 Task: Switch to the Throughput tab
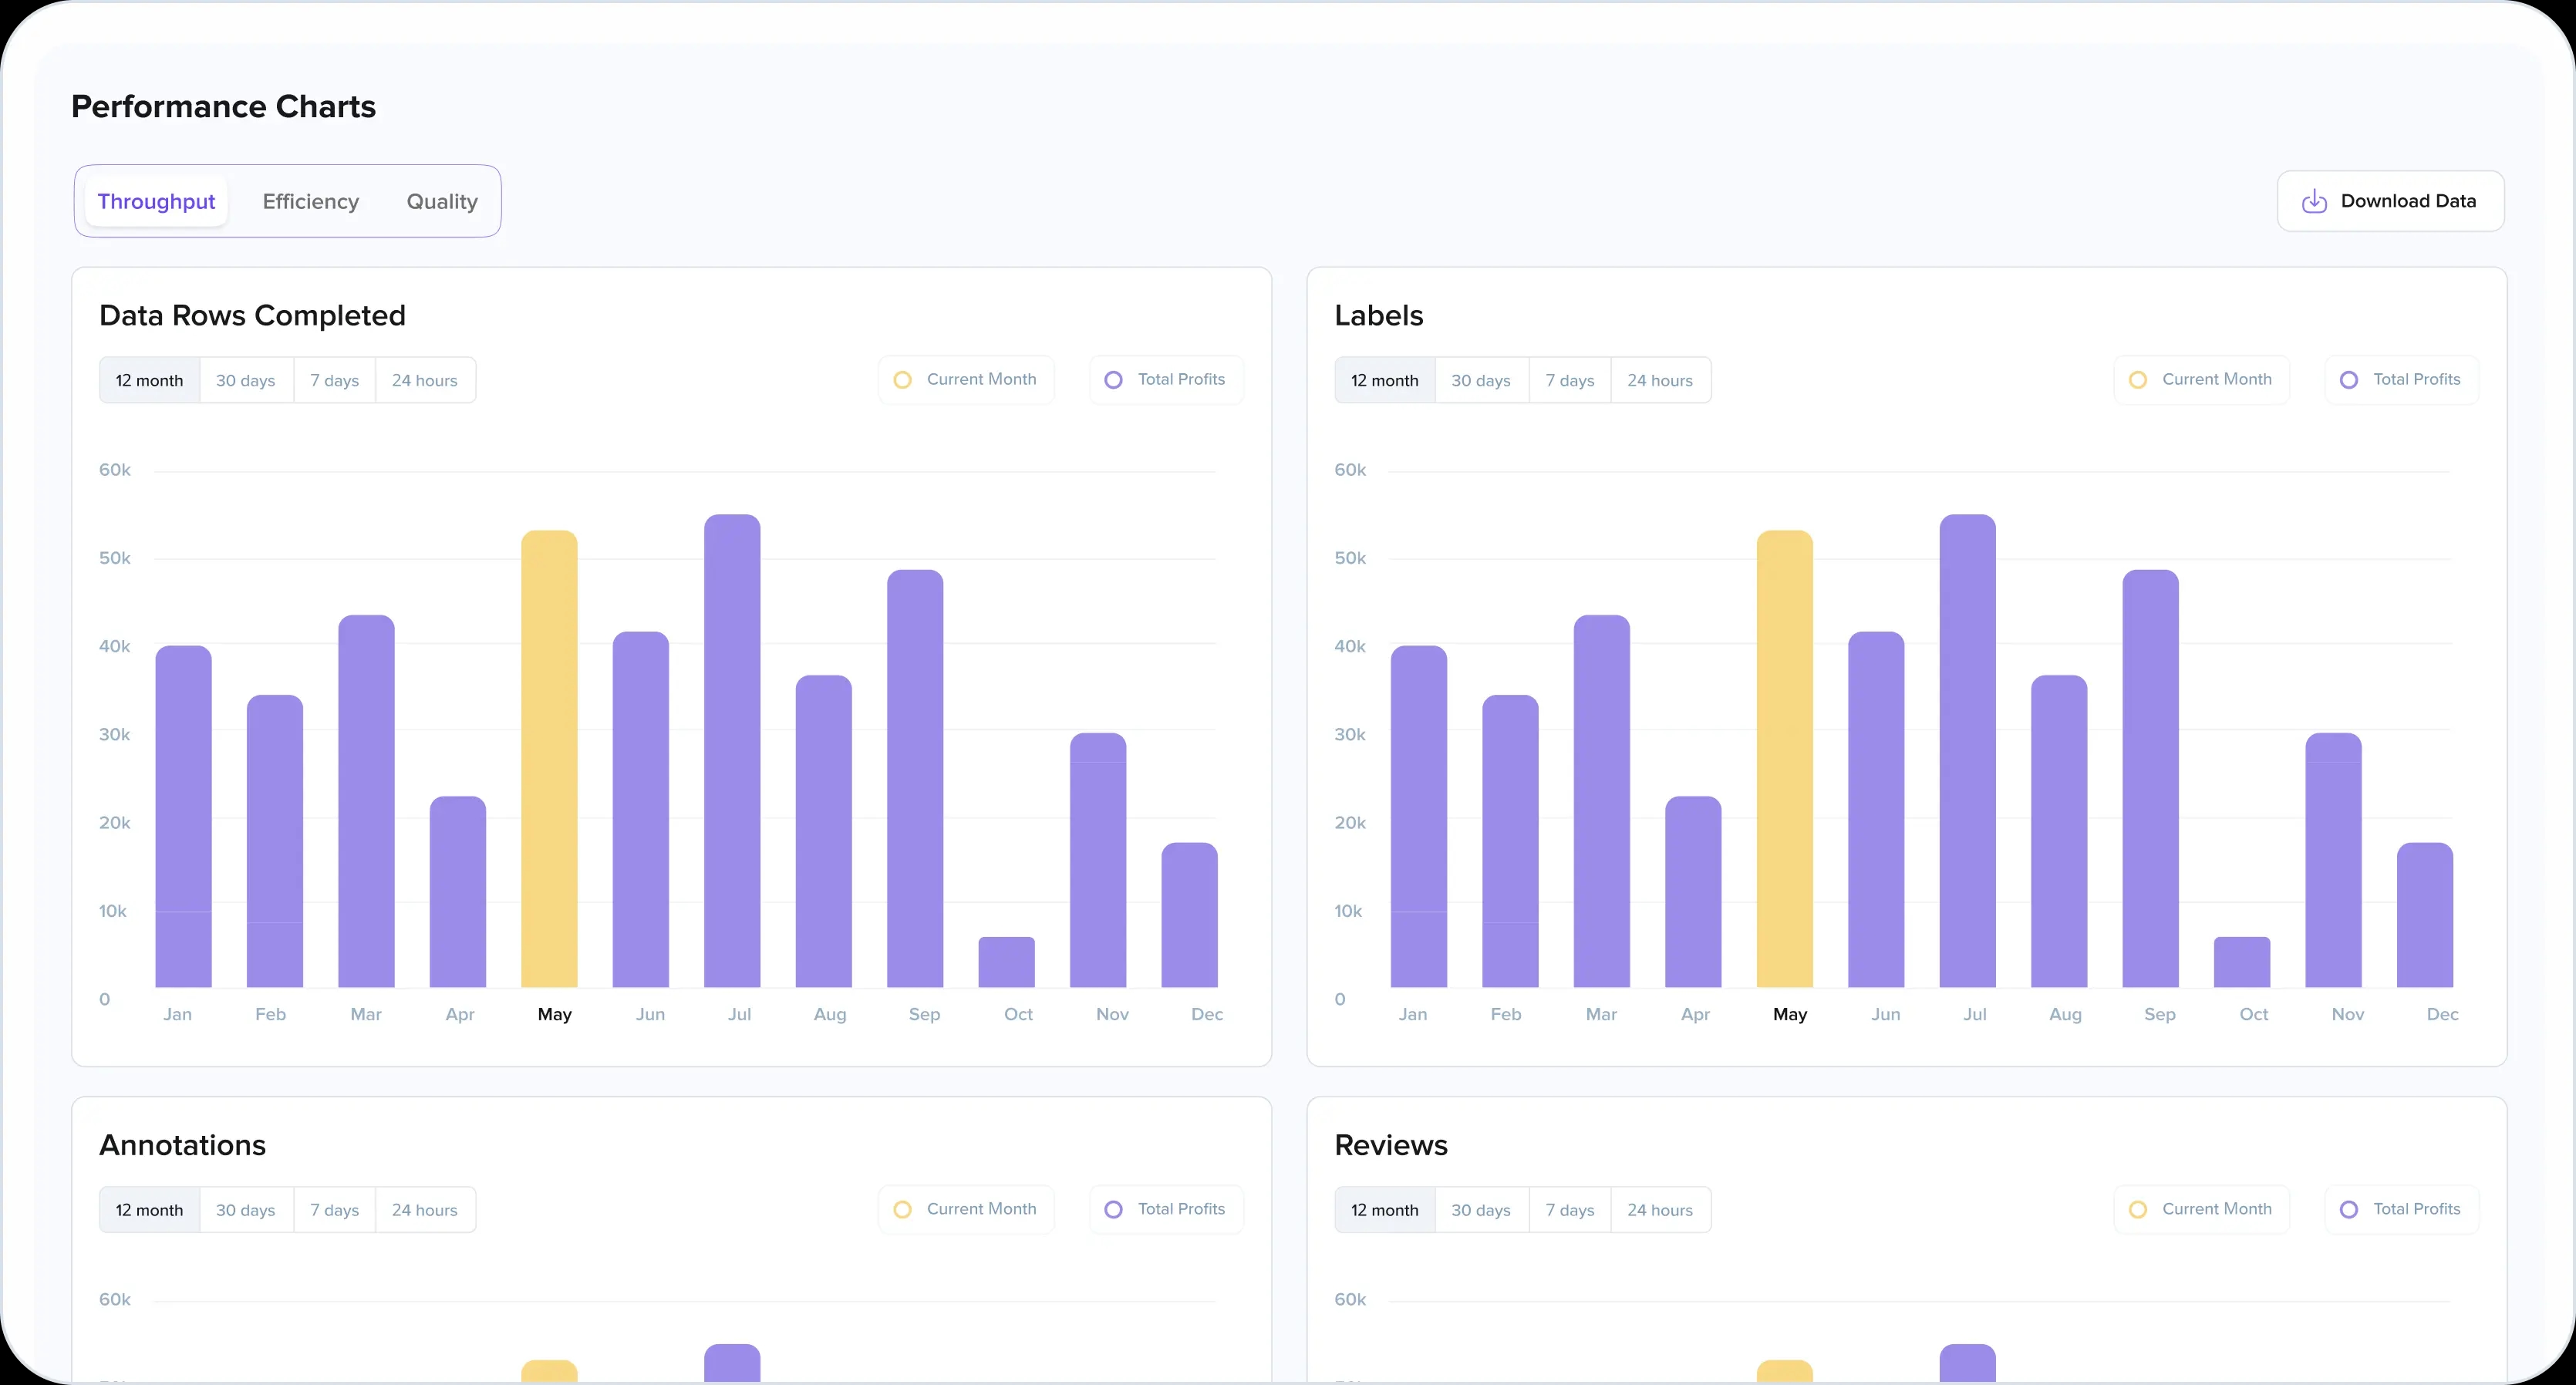(x=156, y=201)
